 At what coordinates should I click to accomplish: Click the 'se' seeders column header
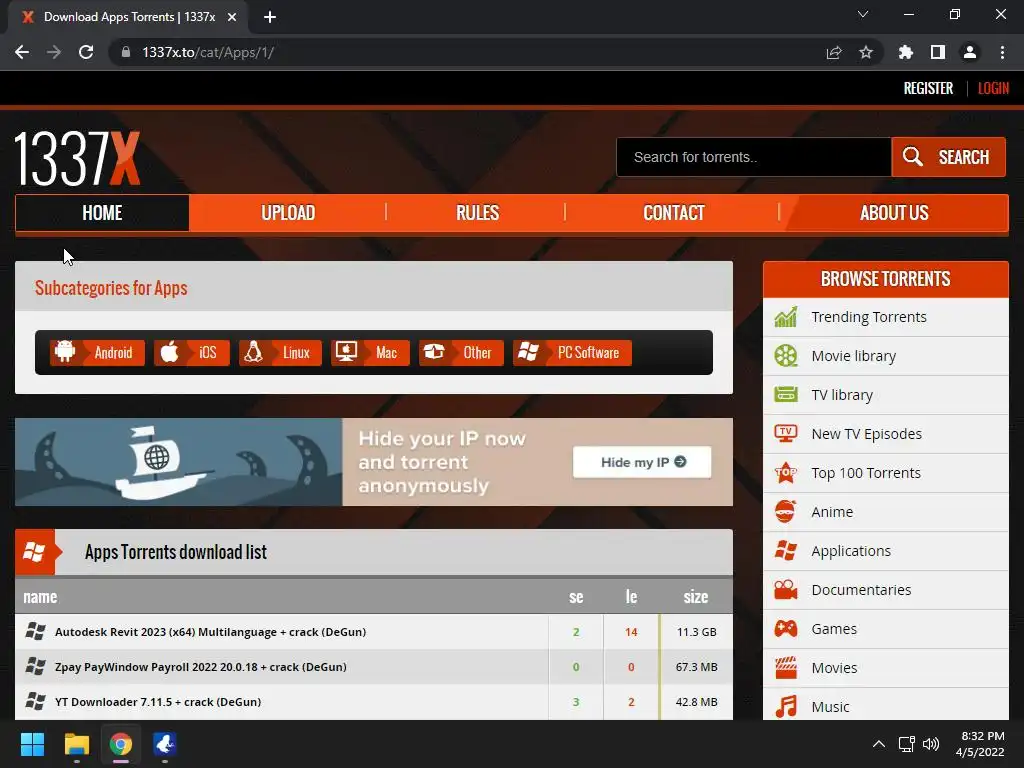point(576,597)
